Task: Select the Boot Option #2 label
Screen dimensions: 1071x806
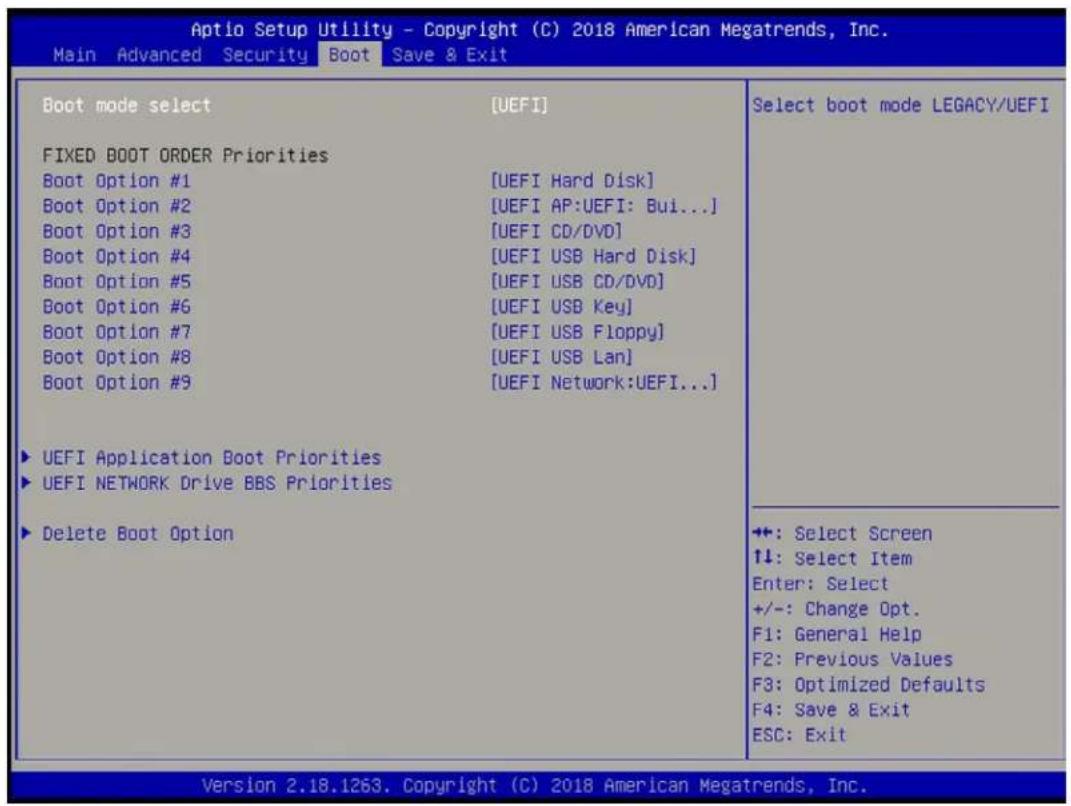Action: coord(116,206)
